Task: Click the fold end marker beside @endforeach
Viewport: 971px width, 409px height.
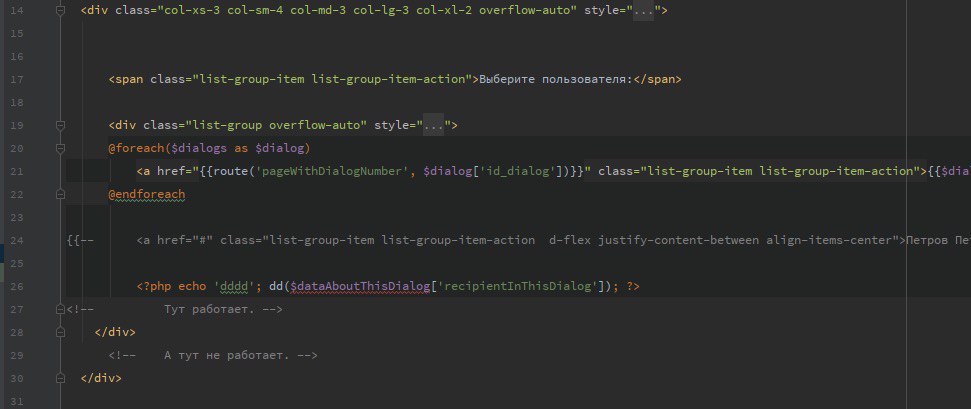Action: click(60, 194)
